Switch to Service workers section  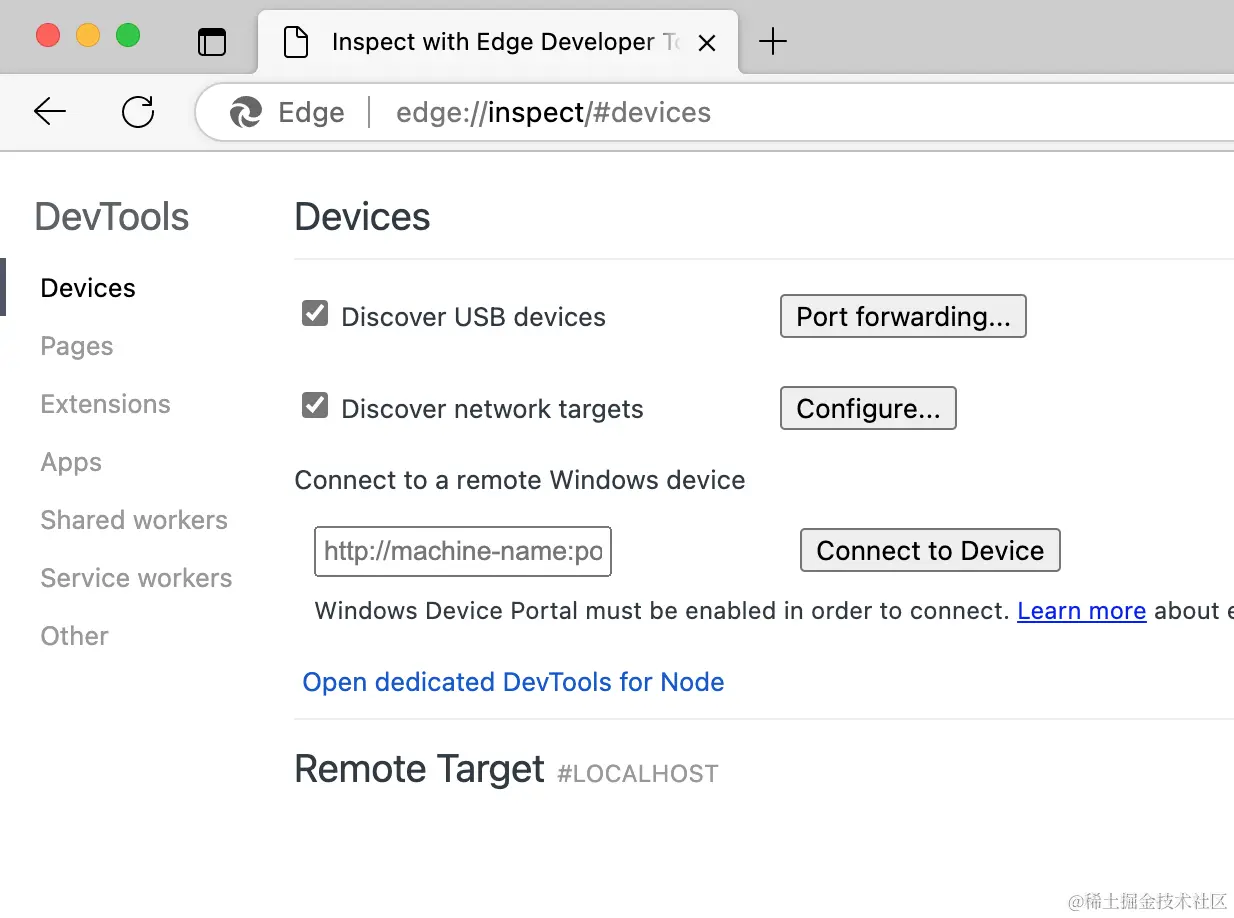[136, 578]
